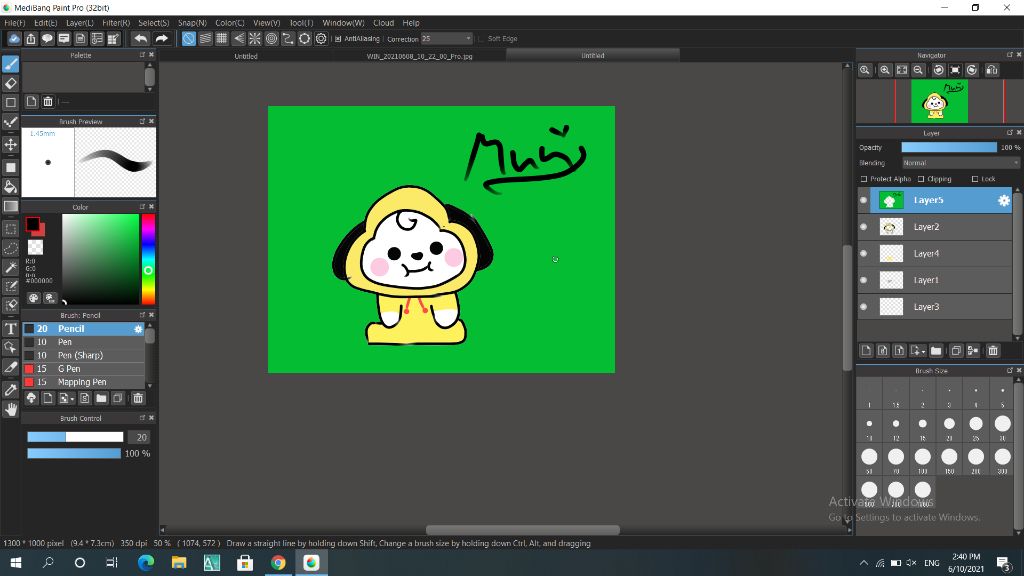Adjust the layer Opacity slider
This screenshot has width=1024, height=576.
click(949, 148)
